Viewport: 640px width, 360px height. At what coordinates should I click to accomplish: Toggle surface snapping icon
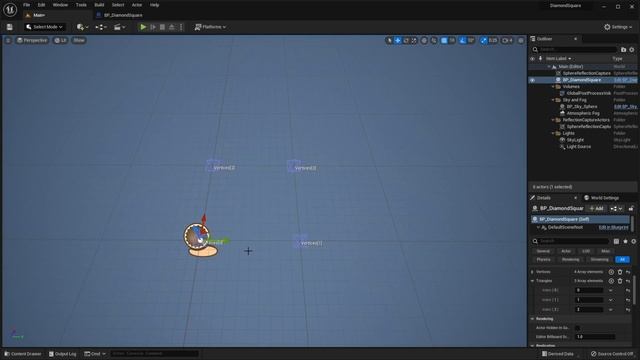click(x=433, y=40)
